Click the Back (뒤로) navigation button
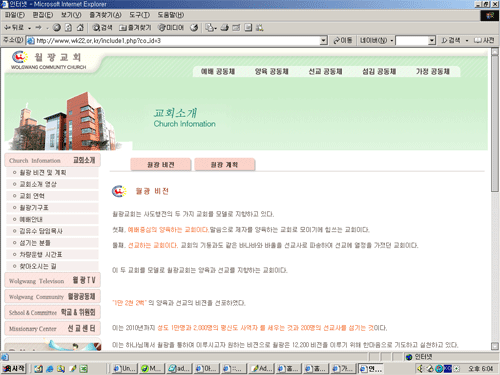 [14, 28]
